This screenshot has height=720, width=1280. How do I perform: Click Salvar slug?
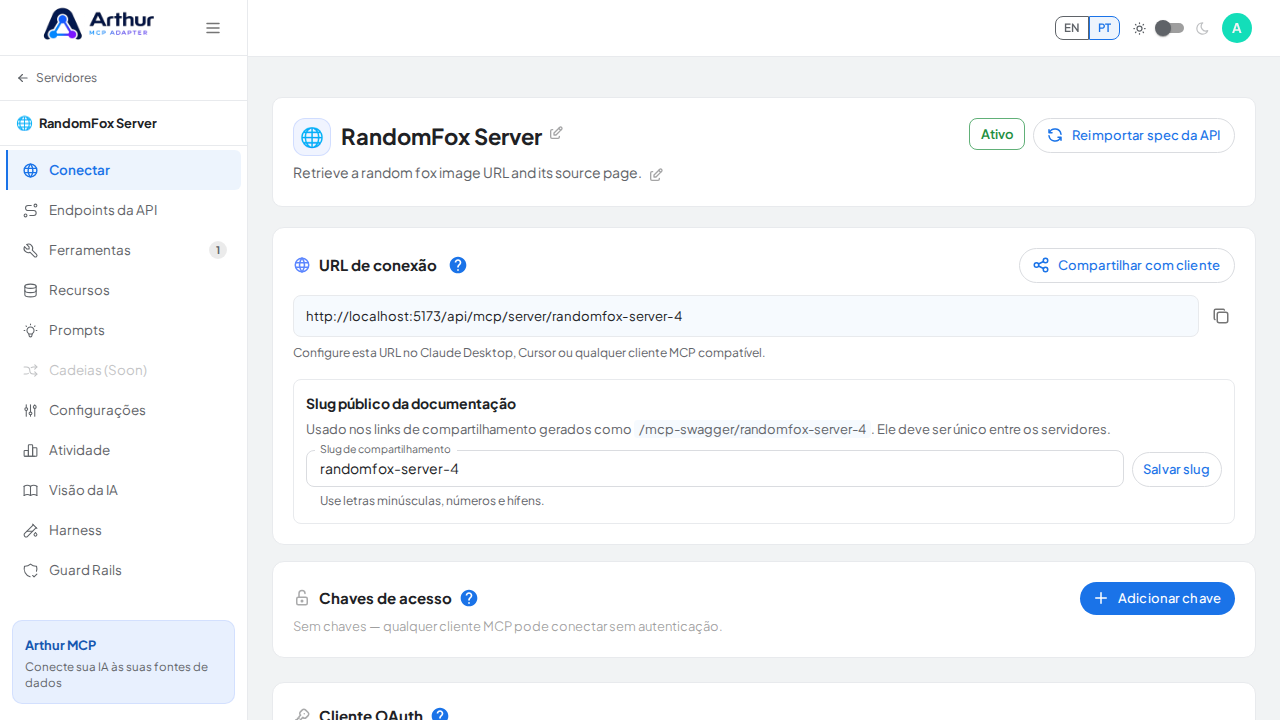pyautogui.click(x=1176, y=469)
